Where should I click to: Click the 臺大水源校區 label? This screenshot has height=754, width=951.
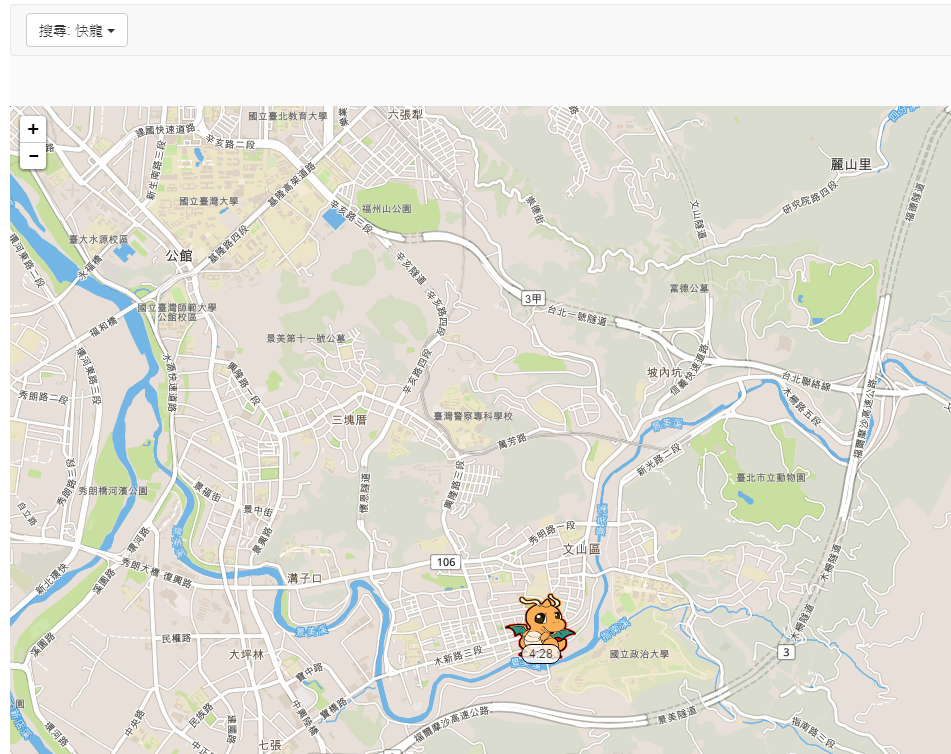coord(98,240)
